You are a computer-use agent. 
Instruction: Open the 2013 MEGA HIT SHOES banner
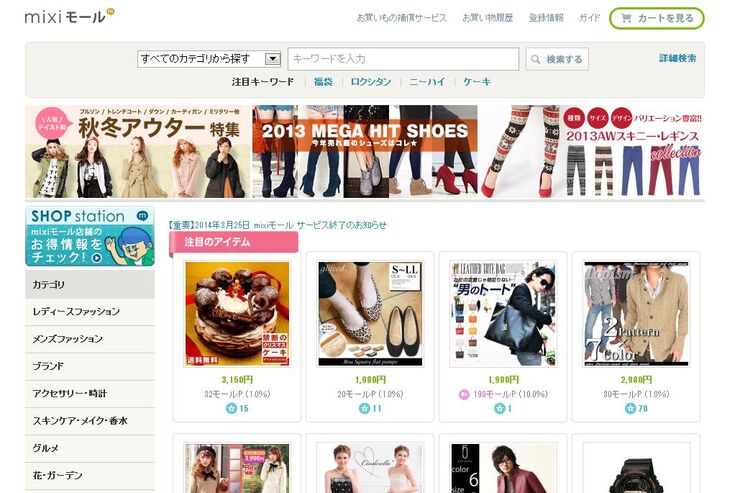coord(365,151)
